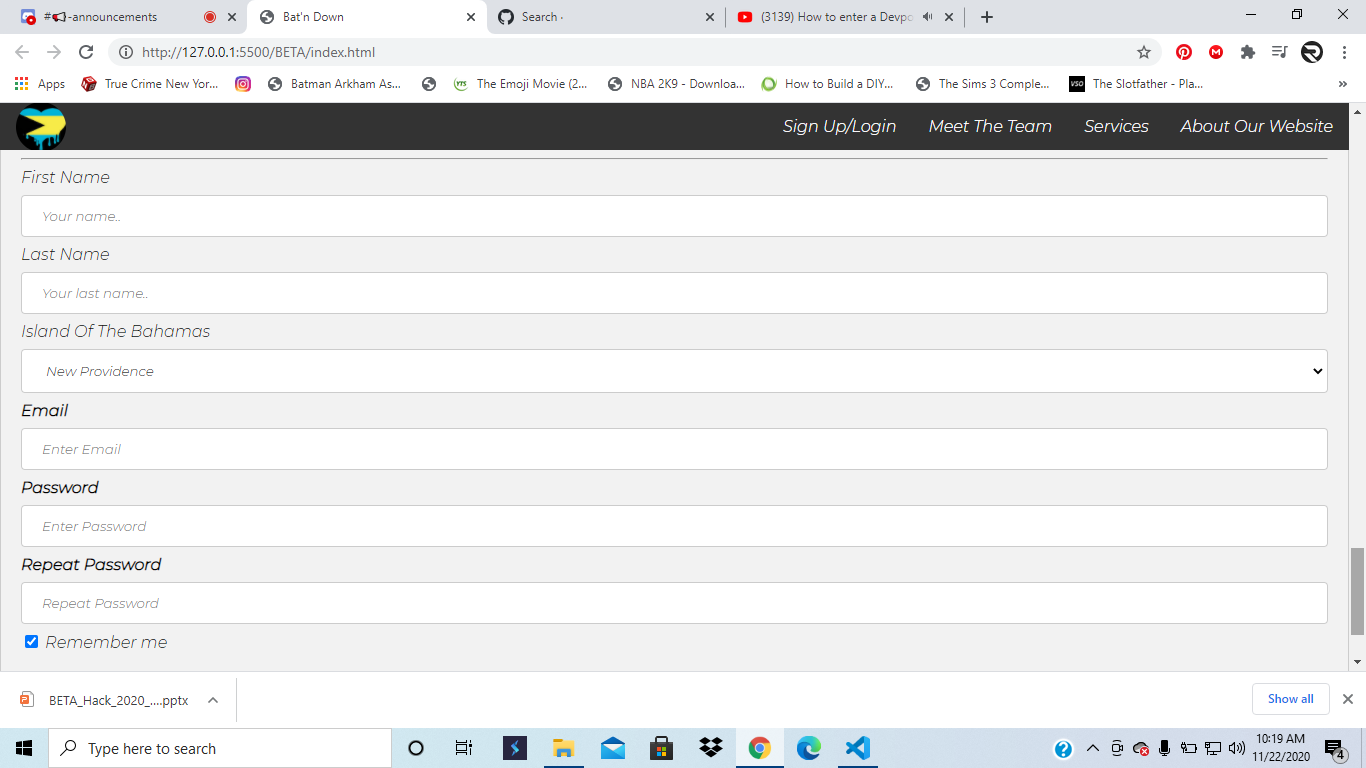Open the Get Help question mark icon

(x=1063, y=748)
